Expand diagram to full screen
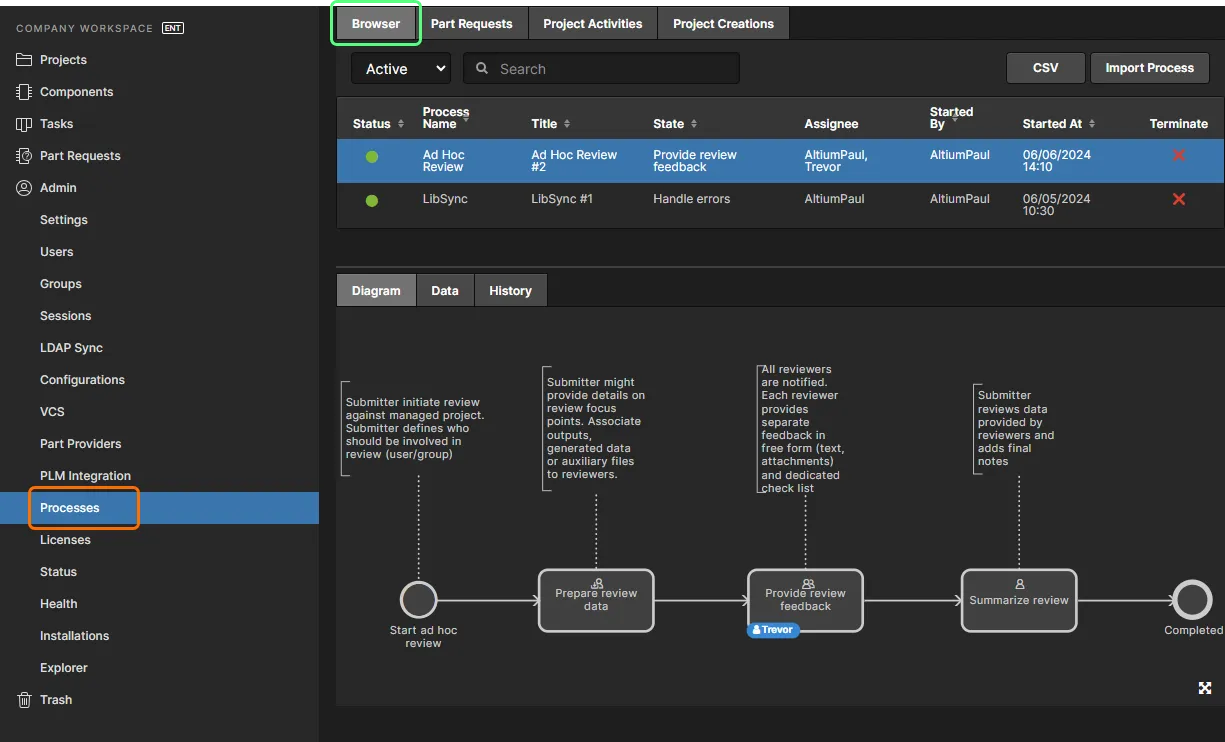 click(1205, 688)
